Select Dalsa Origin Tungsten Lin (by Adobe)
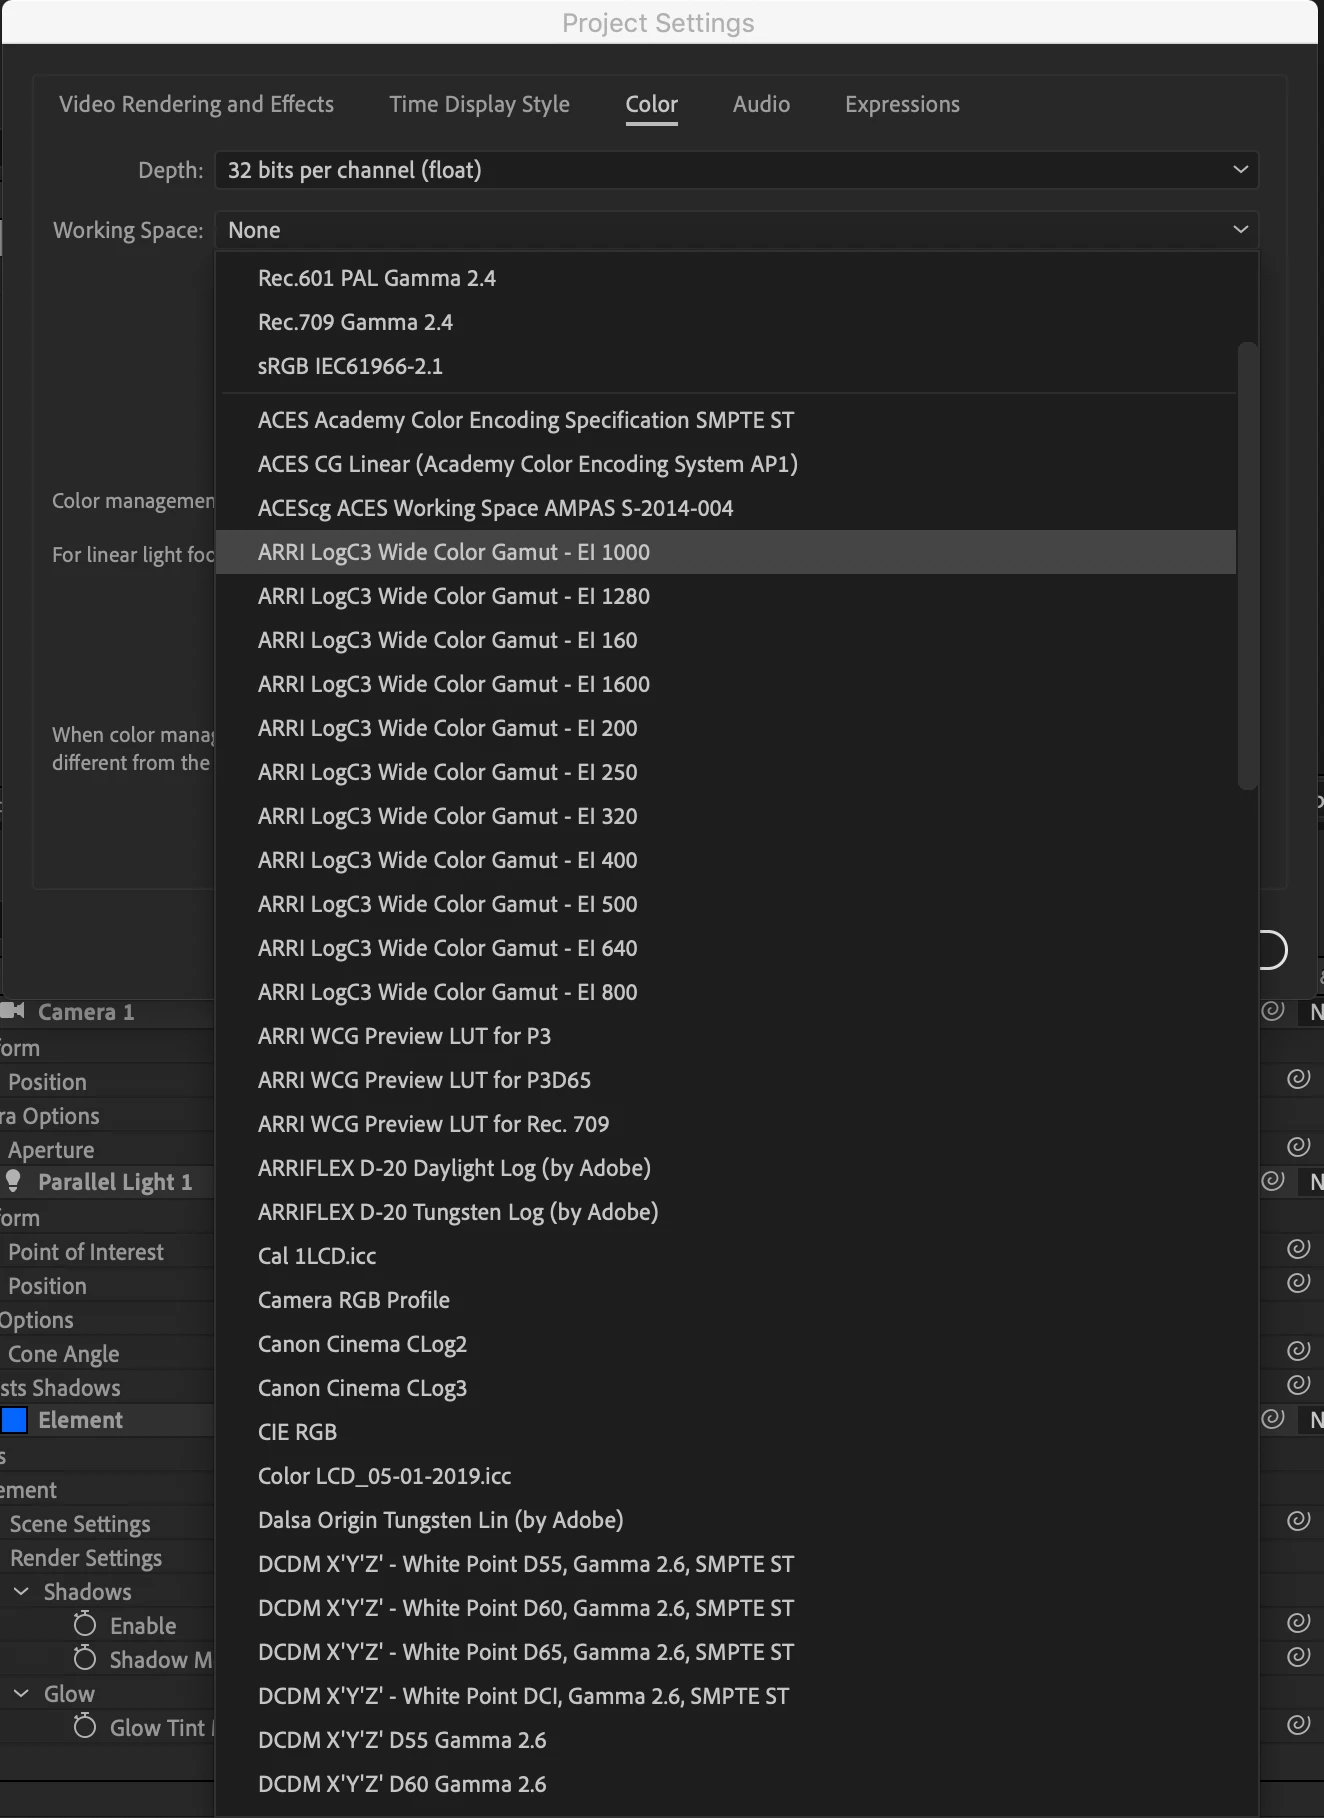The image size is (1324, 1818). tap(726, 1520)
